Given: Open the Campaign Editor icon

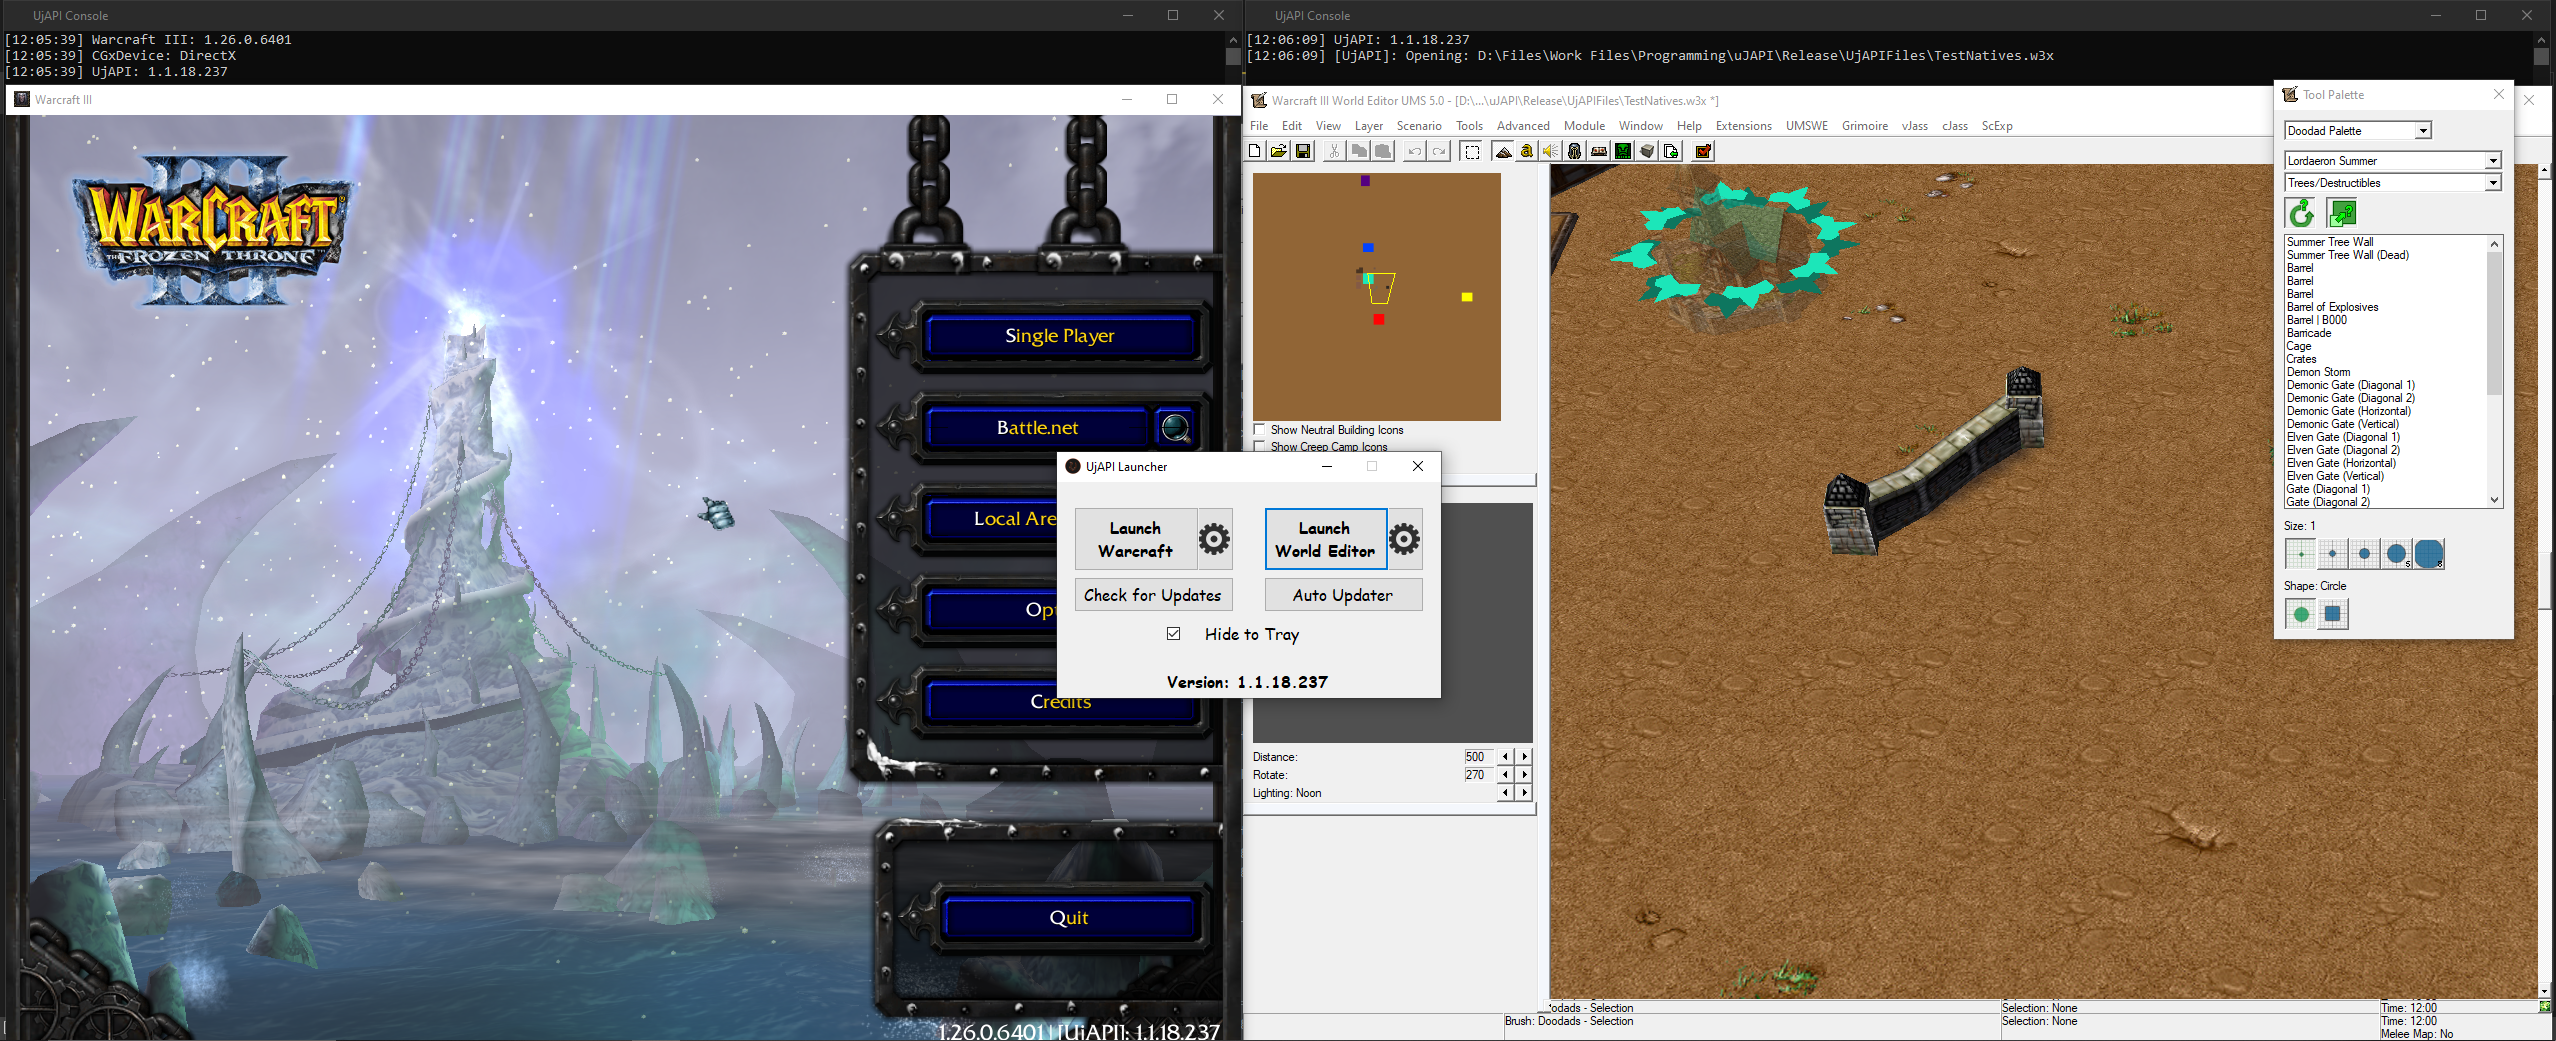Looking at the screenshot, I should 1599,151.
